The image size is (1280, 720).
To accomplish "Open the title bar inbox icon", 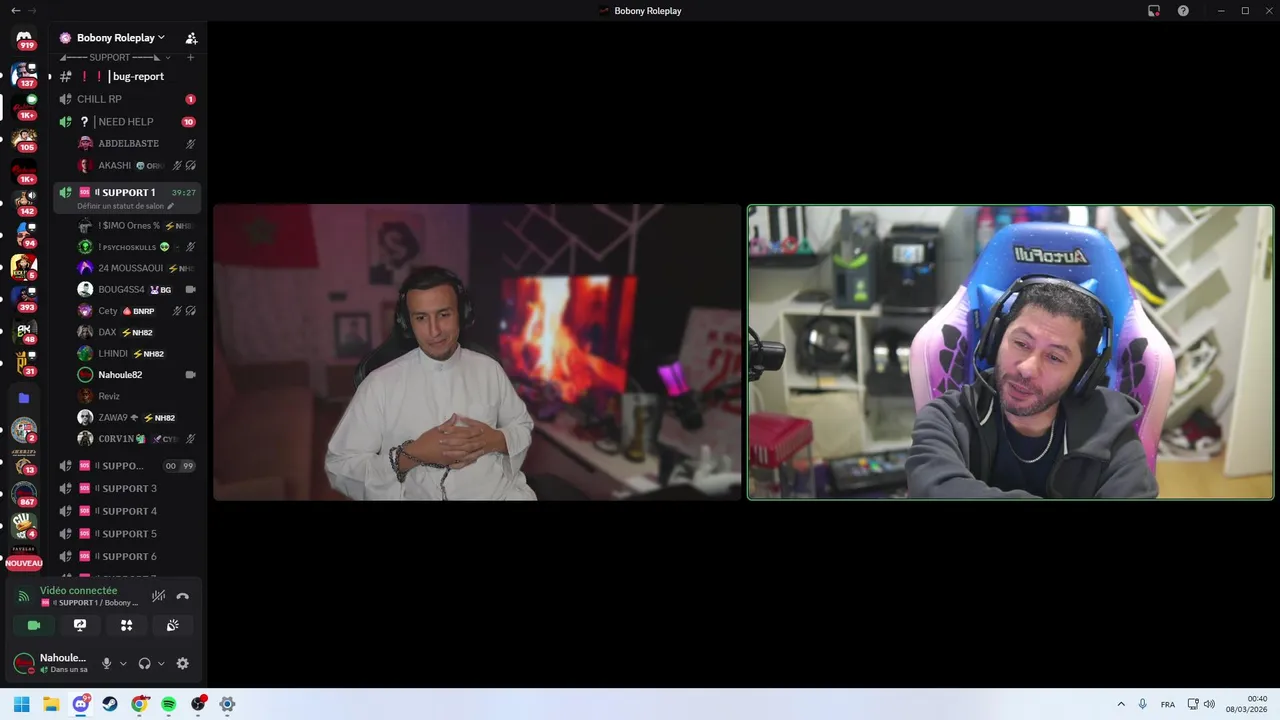I will (1154, 11).
